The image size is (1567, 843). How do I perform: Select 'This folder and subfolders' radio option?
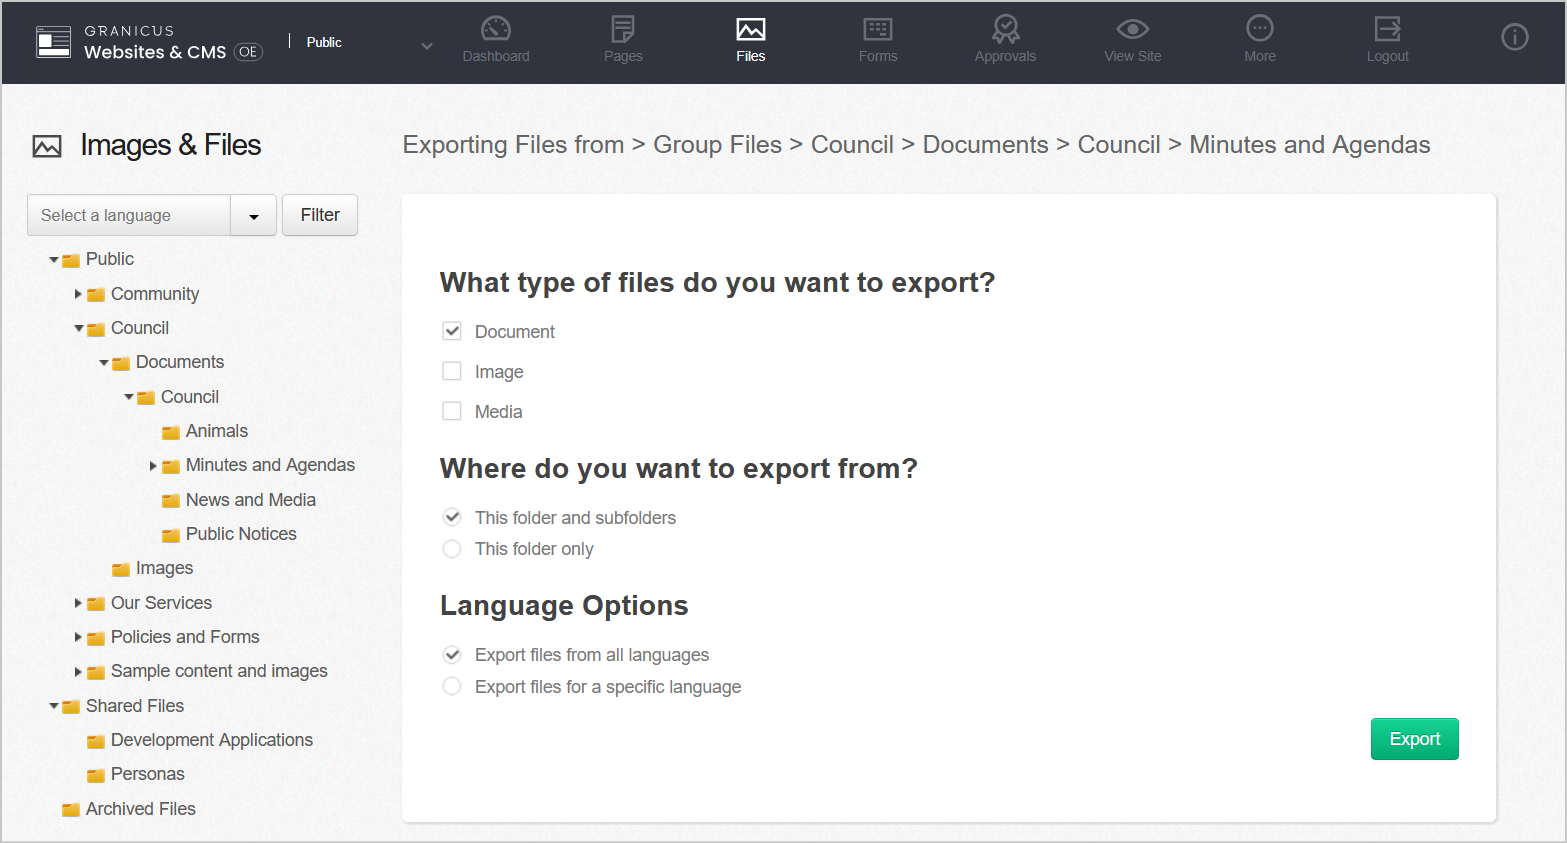click(452, 517)
